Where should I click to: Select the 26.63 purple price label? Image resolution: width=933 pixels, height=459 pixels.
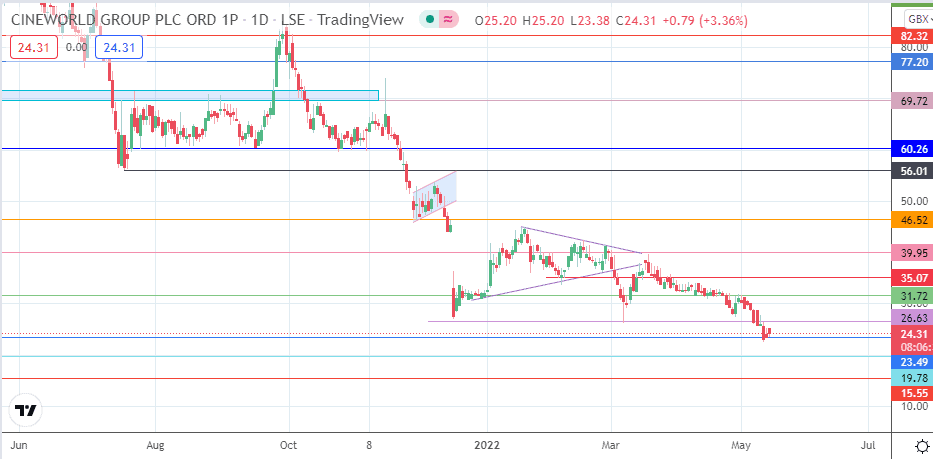(912, 317)
